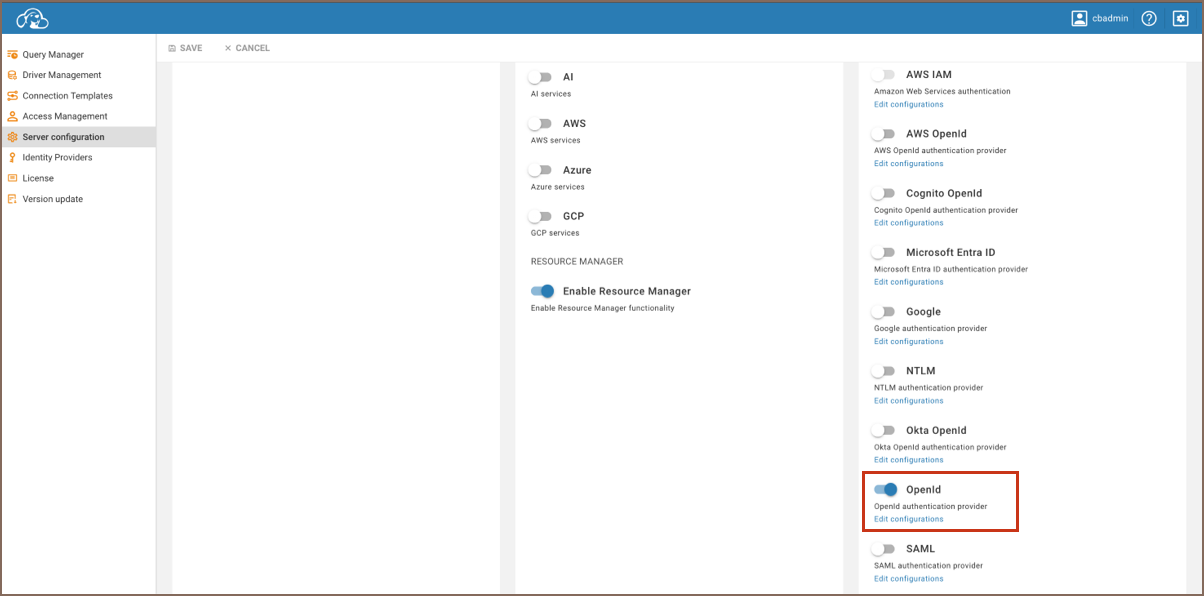Open the help question mark icon
Image resolution: width=1204 pixels, height=596 pixels.
[x=1149, y=18]
